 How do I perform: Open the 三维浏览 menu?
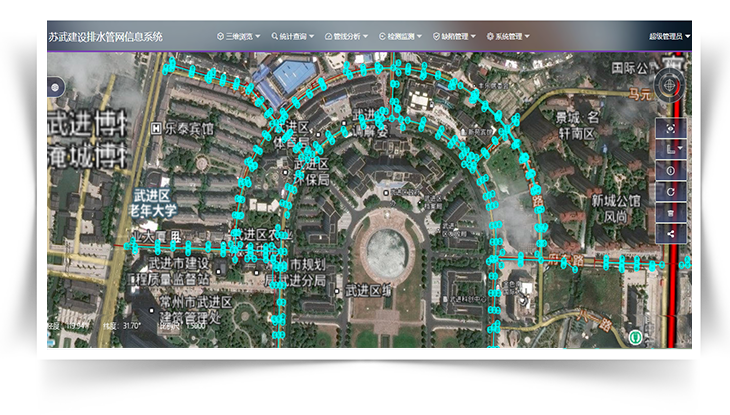pyautogui.click(x=238, y=36)
